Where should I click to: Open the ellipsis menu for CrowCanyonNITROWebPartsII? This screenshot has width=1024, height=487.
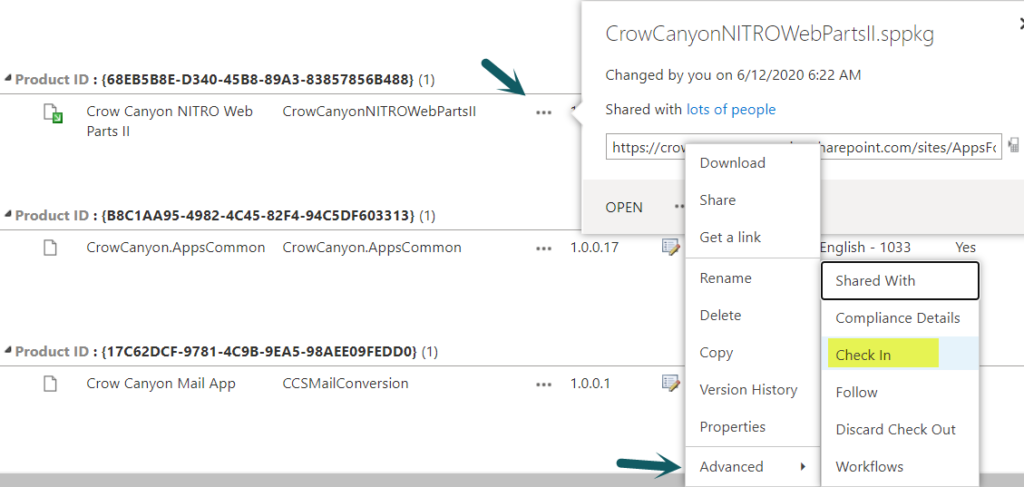click(x=543, y=112)
